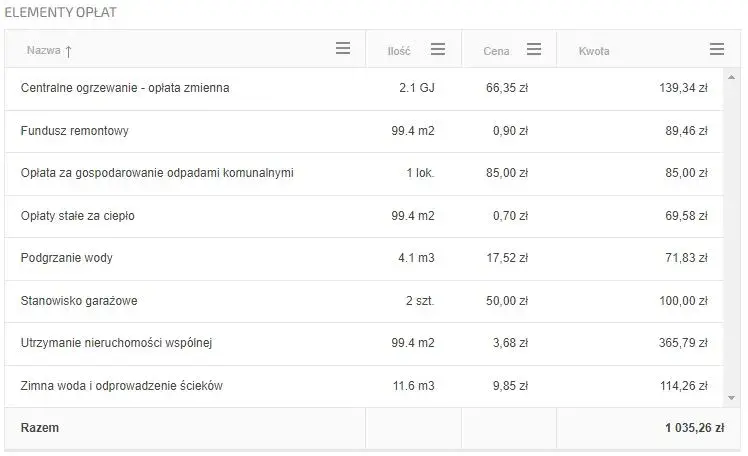This screenshot has width=748, height=456.
Task: Select the 'Opłaty stałe za ciepło' row
Action: (x=364, y=216)
